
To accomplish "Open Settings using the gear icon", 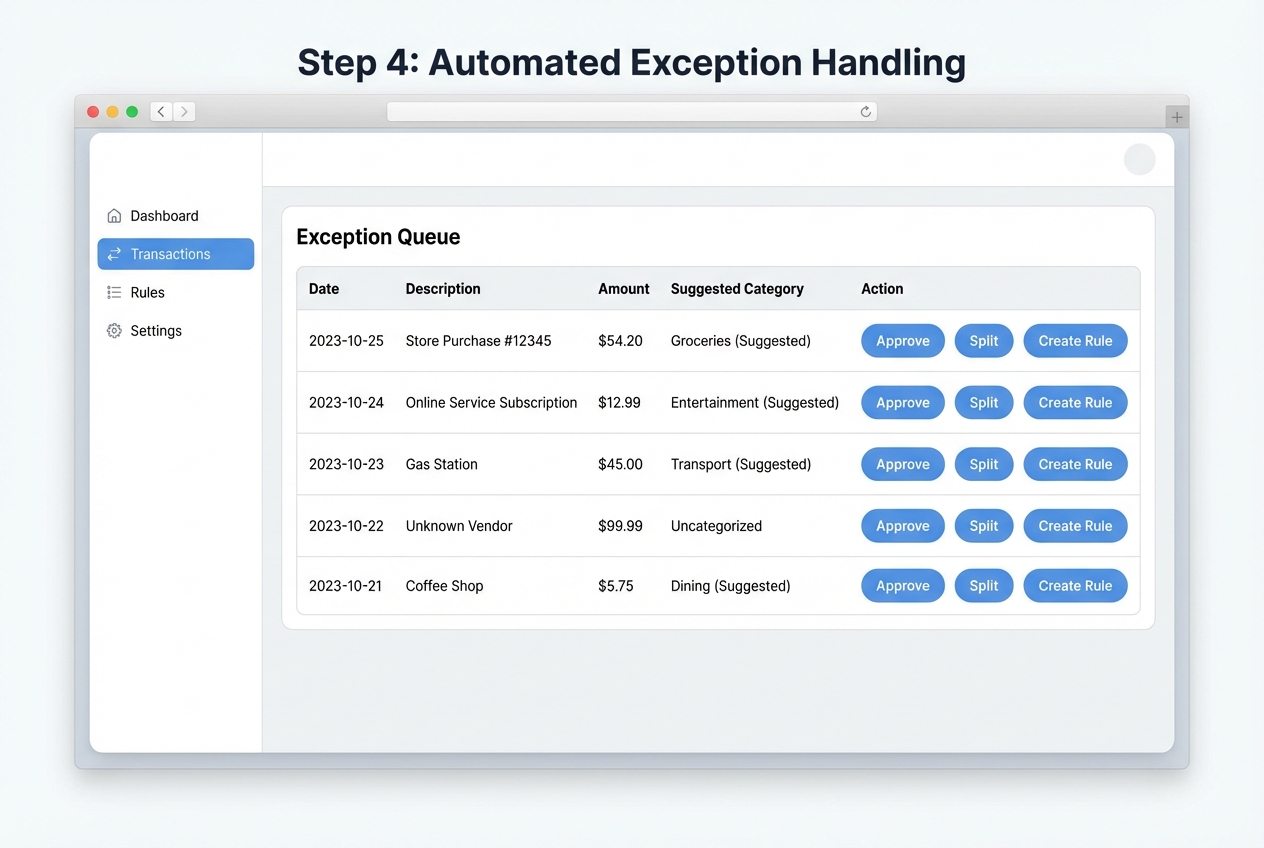I will pos(113,330).
